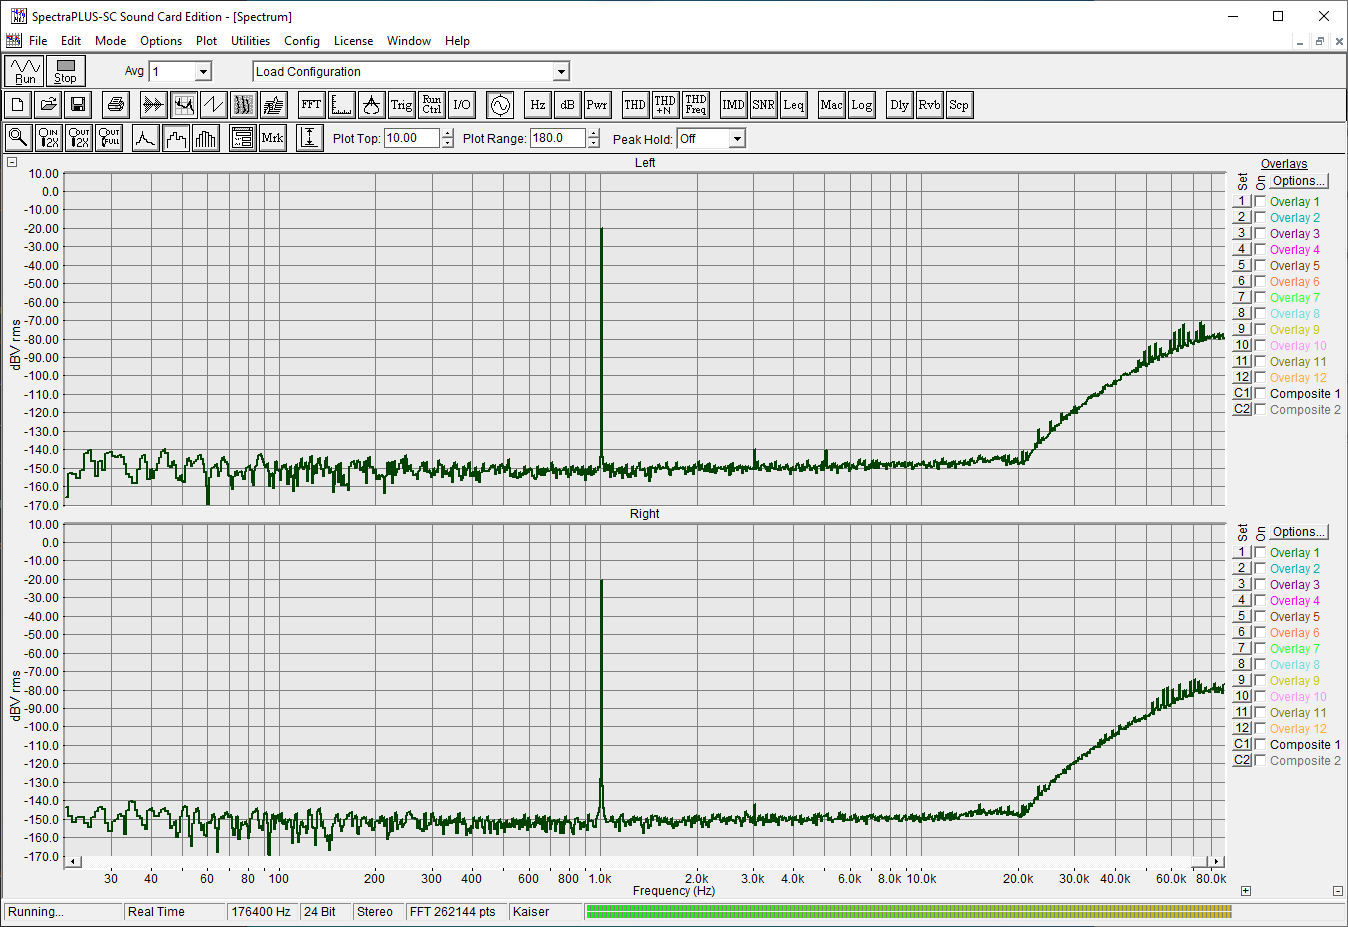Image resolution: width=1348 pixels, height=927 pixels.
Task: Open FFT settings toolbar button
Action: coord(311,105)
